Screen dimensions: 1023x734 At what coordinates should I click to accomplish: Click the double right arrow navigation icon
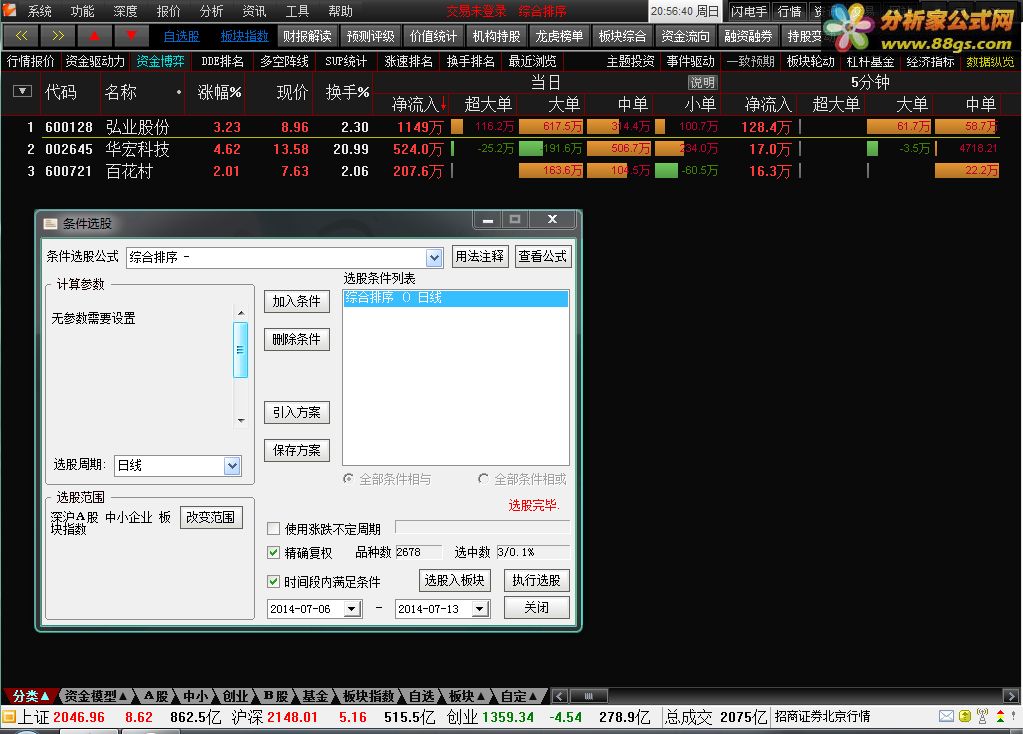point(57,36)
